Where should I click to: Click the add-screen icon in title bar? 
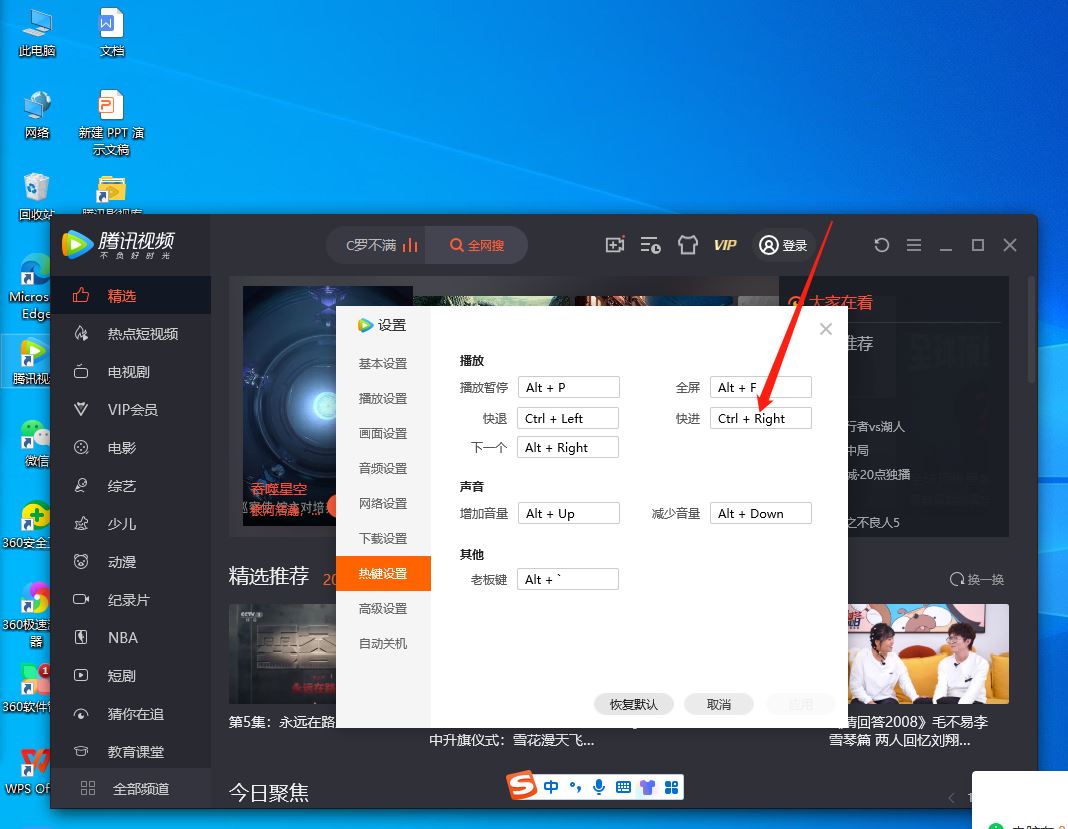coord(614,245)
